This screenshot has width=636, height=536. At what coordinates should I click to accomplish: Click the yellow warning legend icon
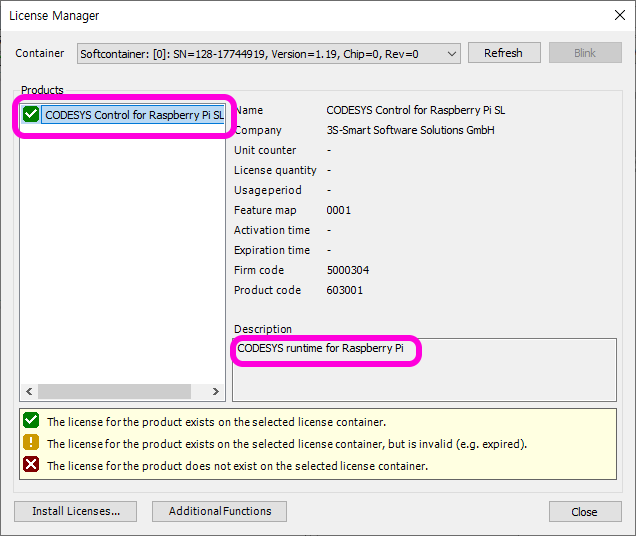[31, 444]
